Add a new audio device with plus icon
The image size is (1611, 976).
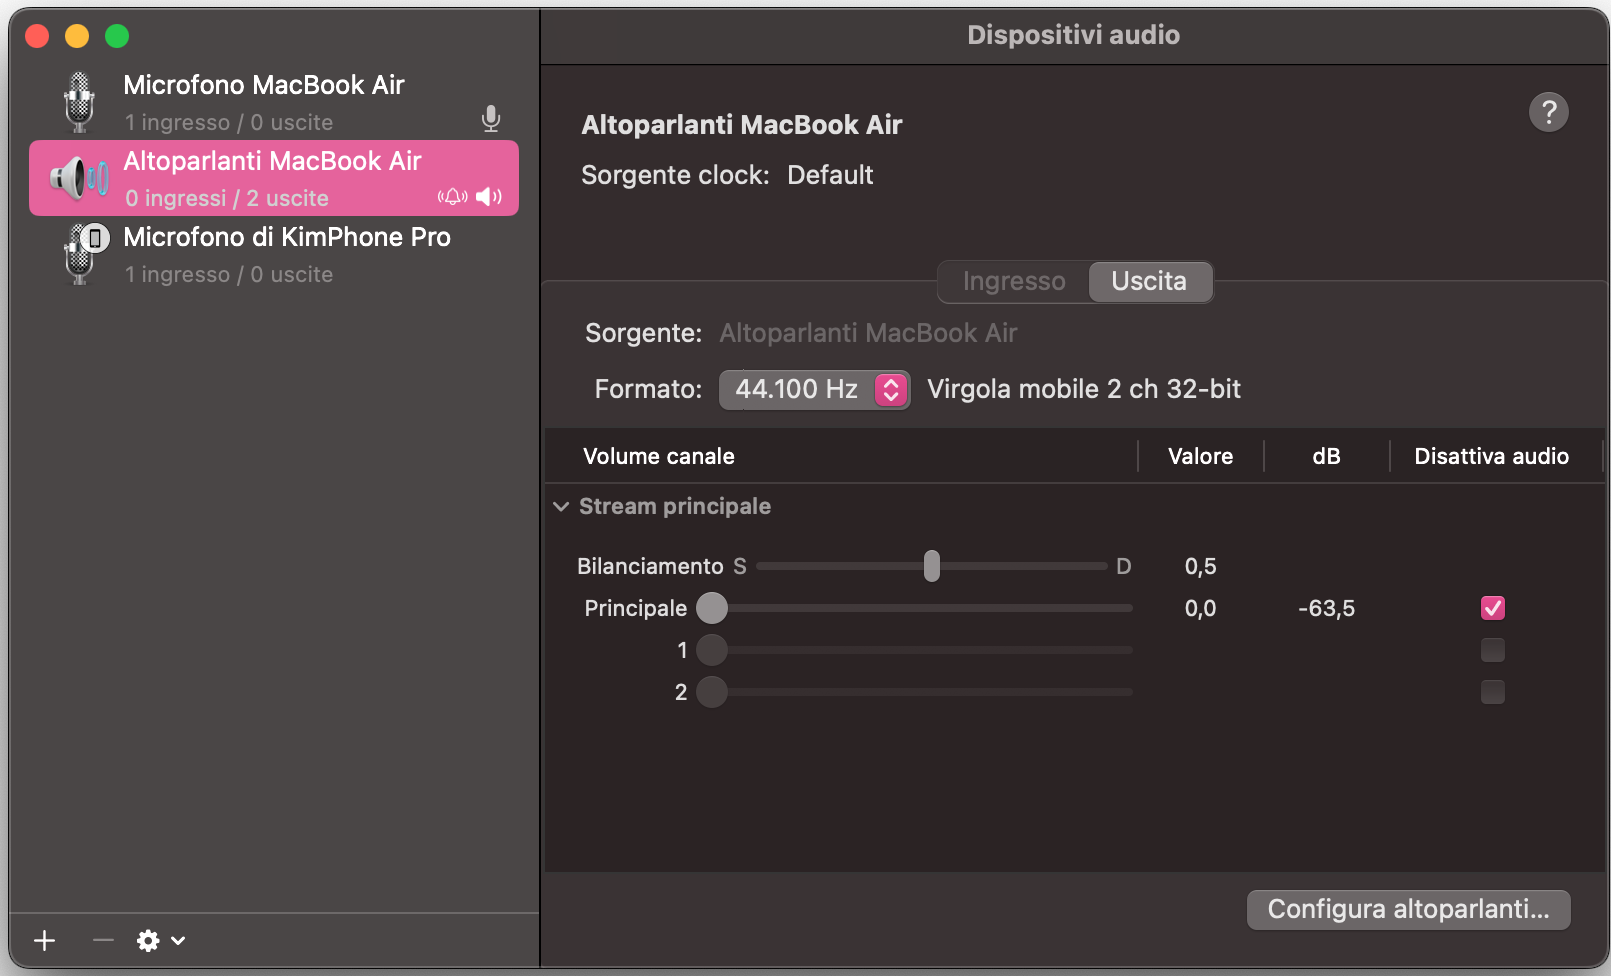pyautogui.click(x=43, y=940)
